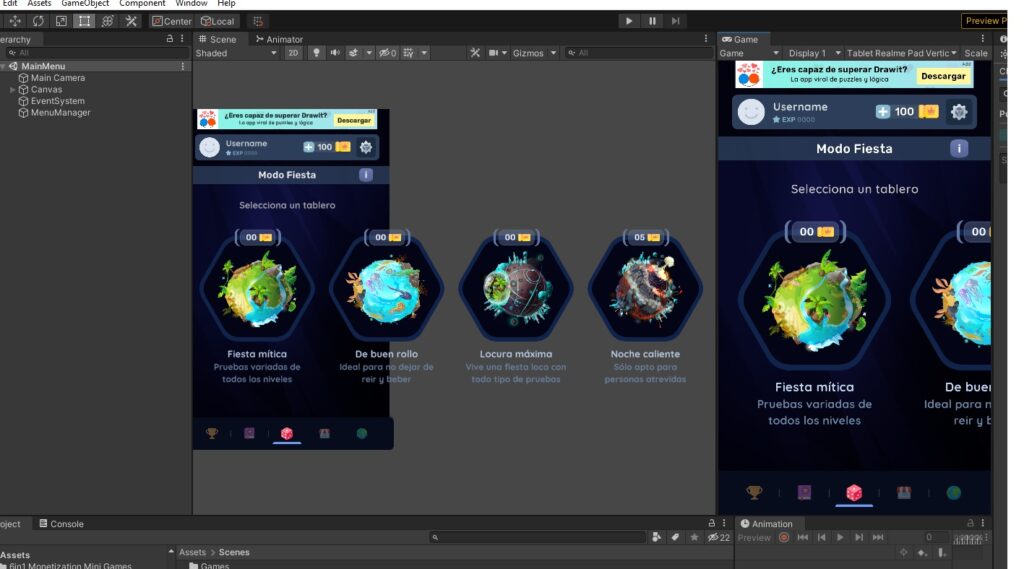Collapse the MainMenu scene node
Viewport: 1024px width, 569px height.
pos(3,66)
